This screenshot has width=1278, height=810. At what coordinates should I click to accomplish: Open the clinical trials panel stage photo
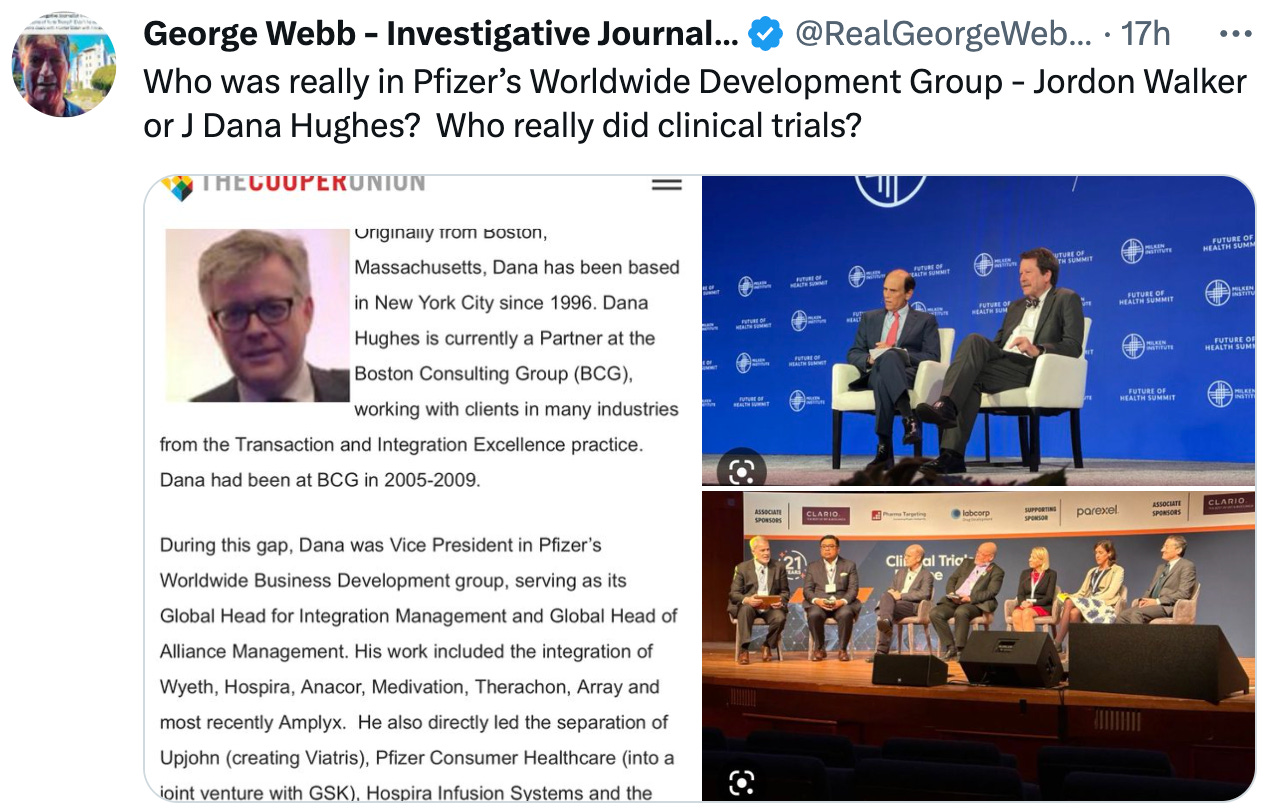[978, 646]
